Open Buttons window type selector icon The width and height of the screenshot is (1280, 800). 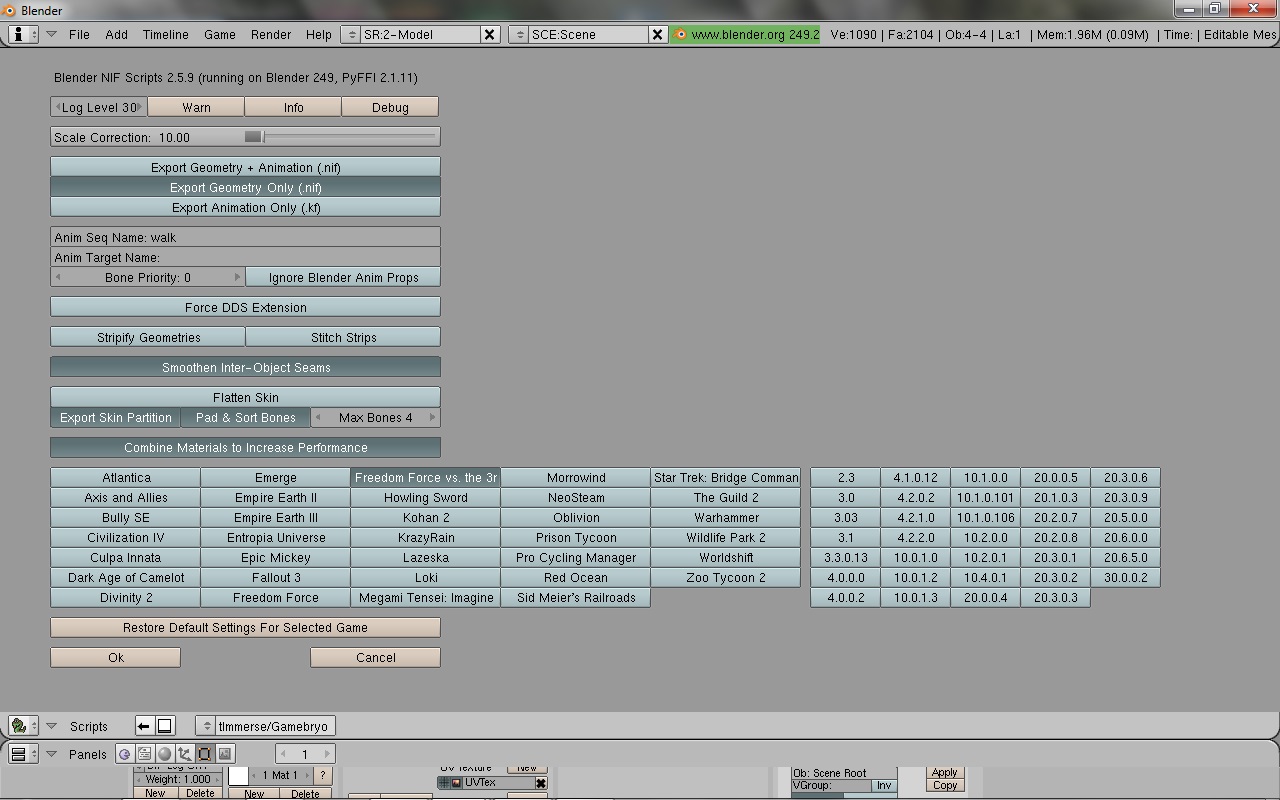(23, 754)
